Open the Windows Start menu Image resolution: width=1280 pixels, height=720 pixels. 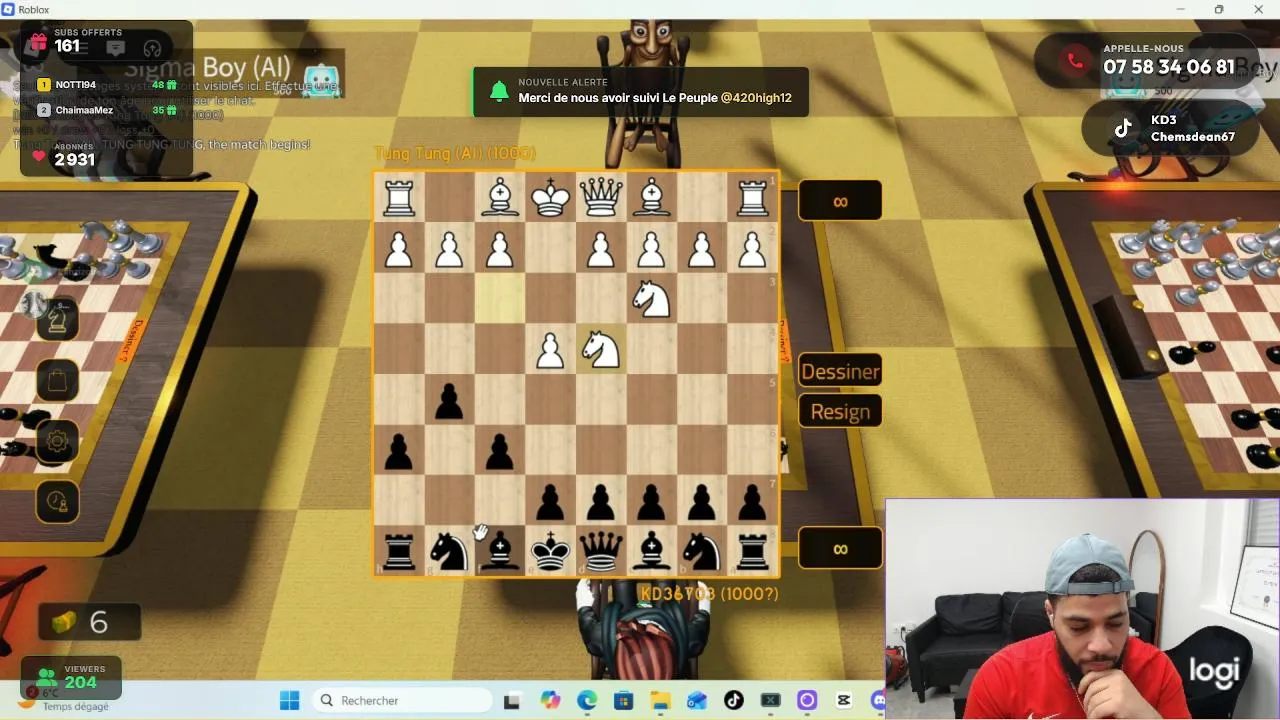[x=289, y=700]
